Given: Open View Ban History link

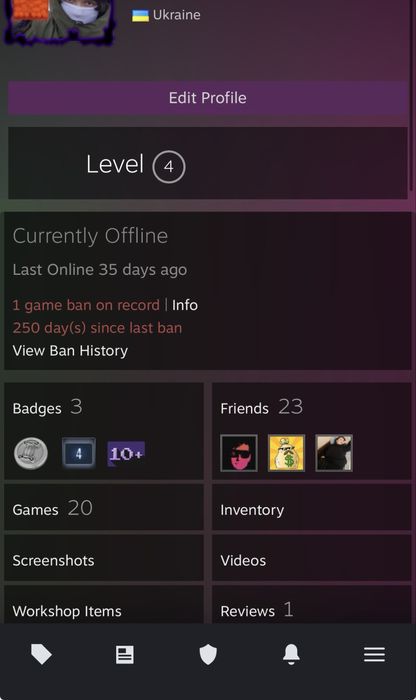Looking at the screenshot, I should point(70,351).
